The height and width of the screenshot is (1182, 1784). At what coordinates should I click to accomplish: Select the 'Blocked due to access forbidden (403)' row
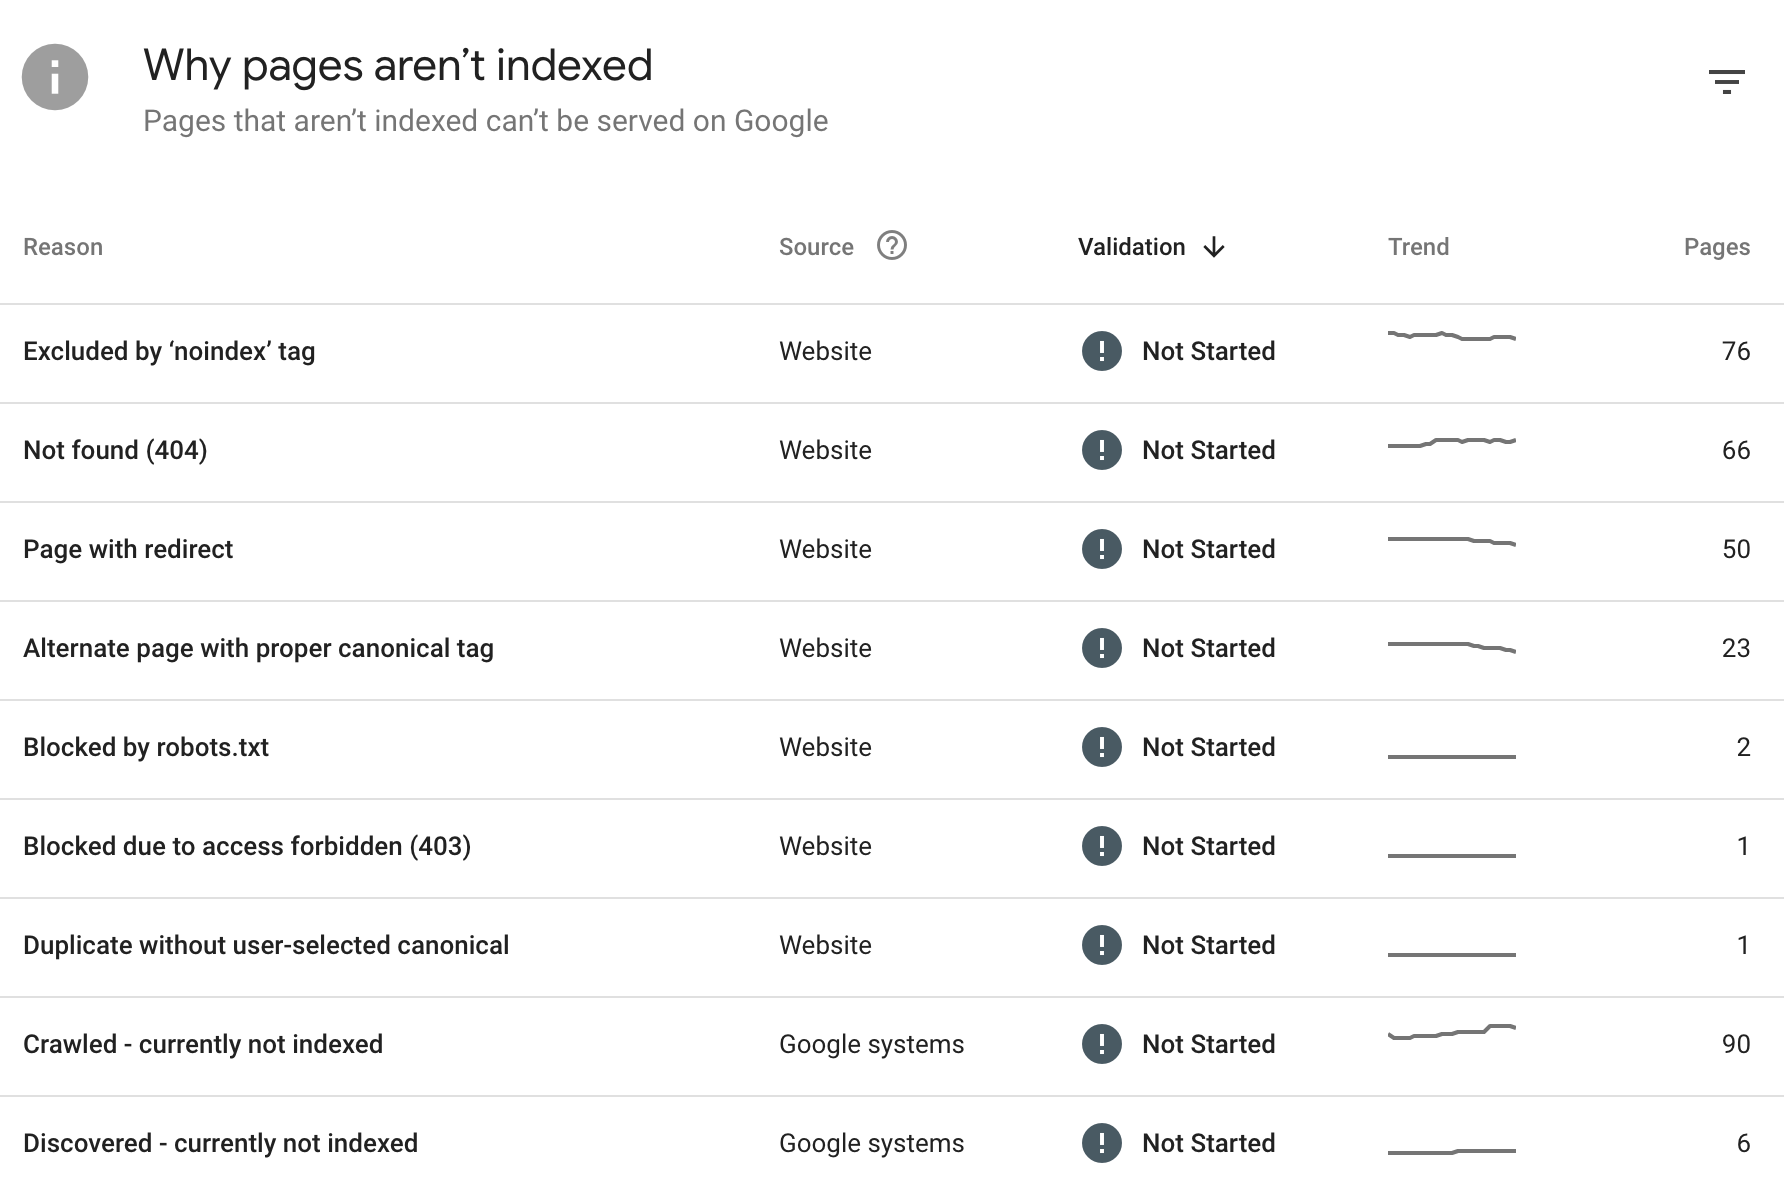(247, 846)
